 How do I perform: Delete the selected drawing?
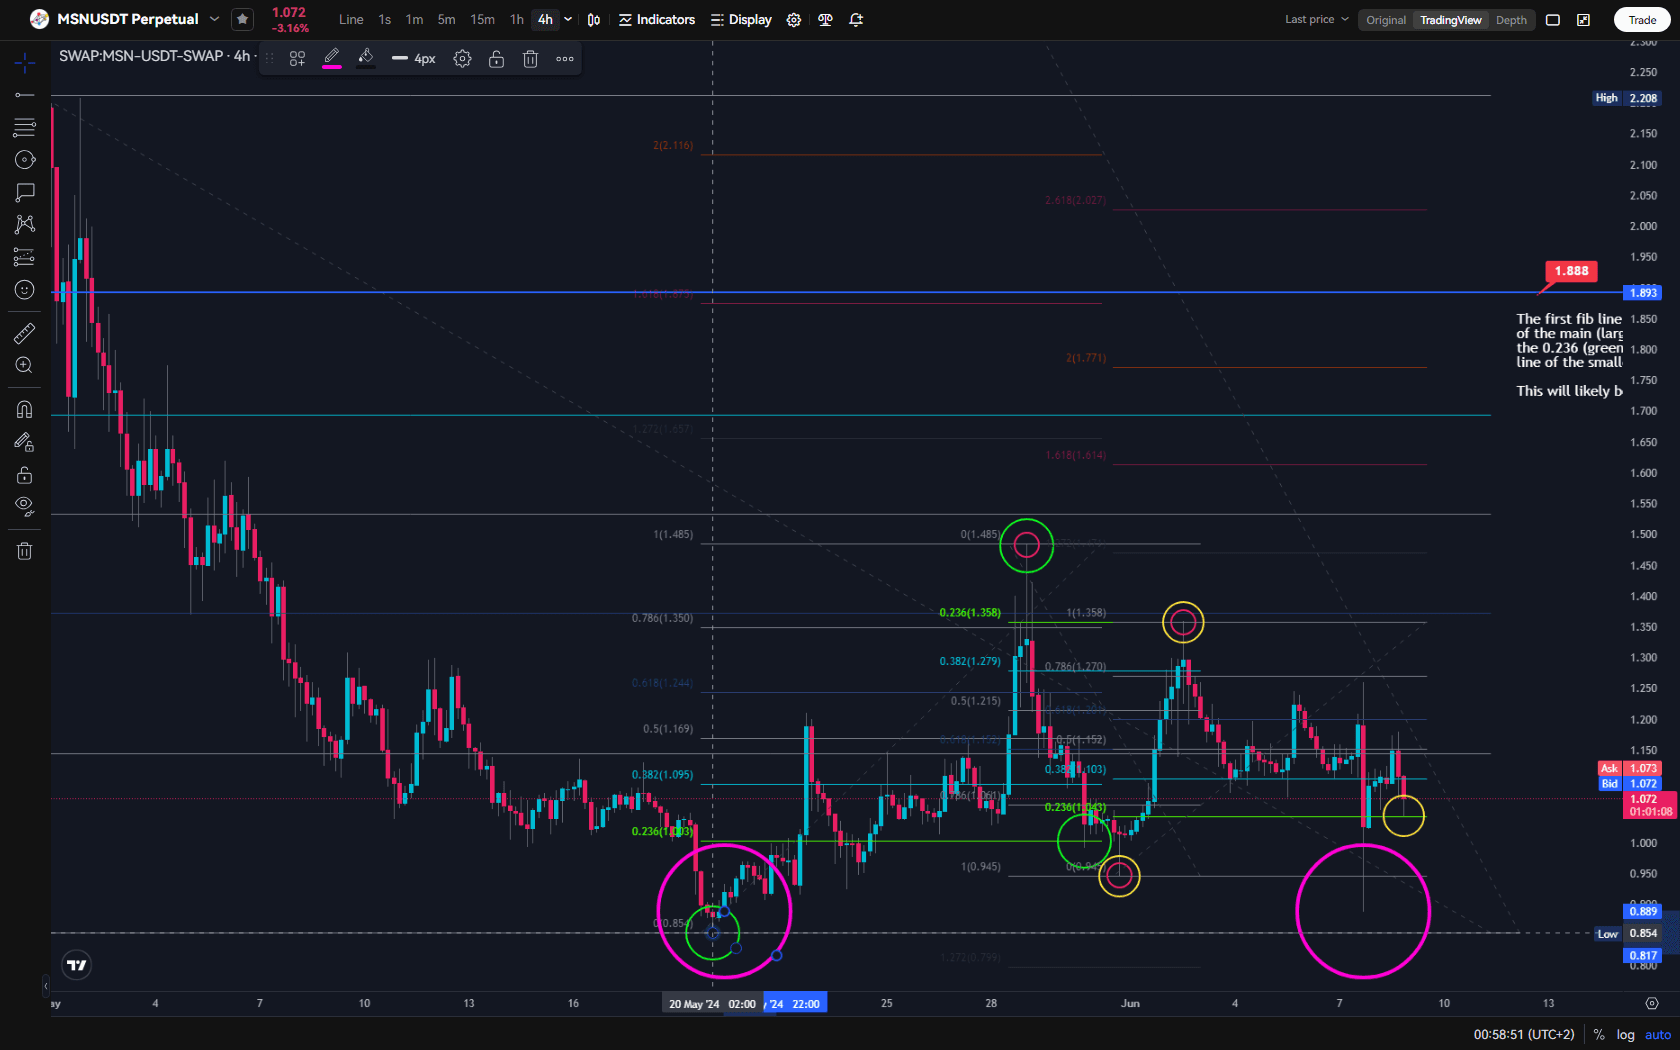530,59
